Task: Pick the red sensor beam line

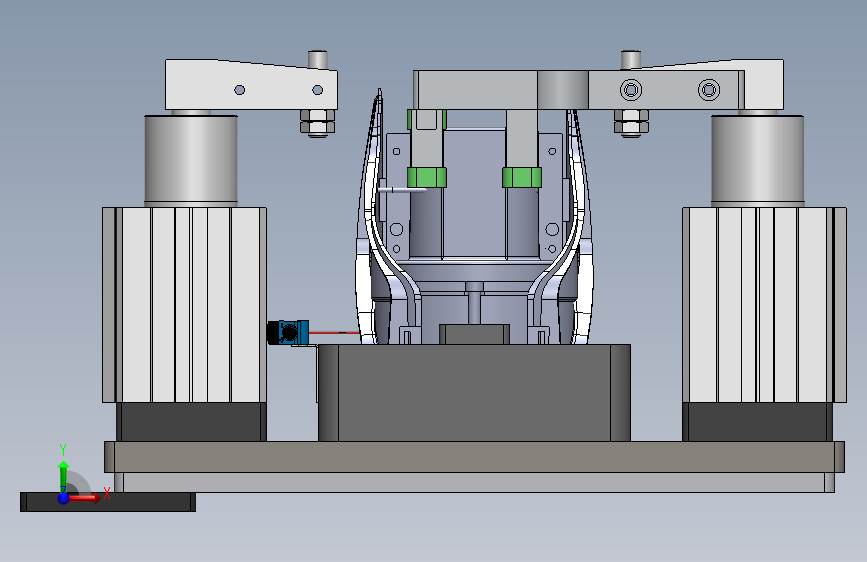Action: click(335, 332)
